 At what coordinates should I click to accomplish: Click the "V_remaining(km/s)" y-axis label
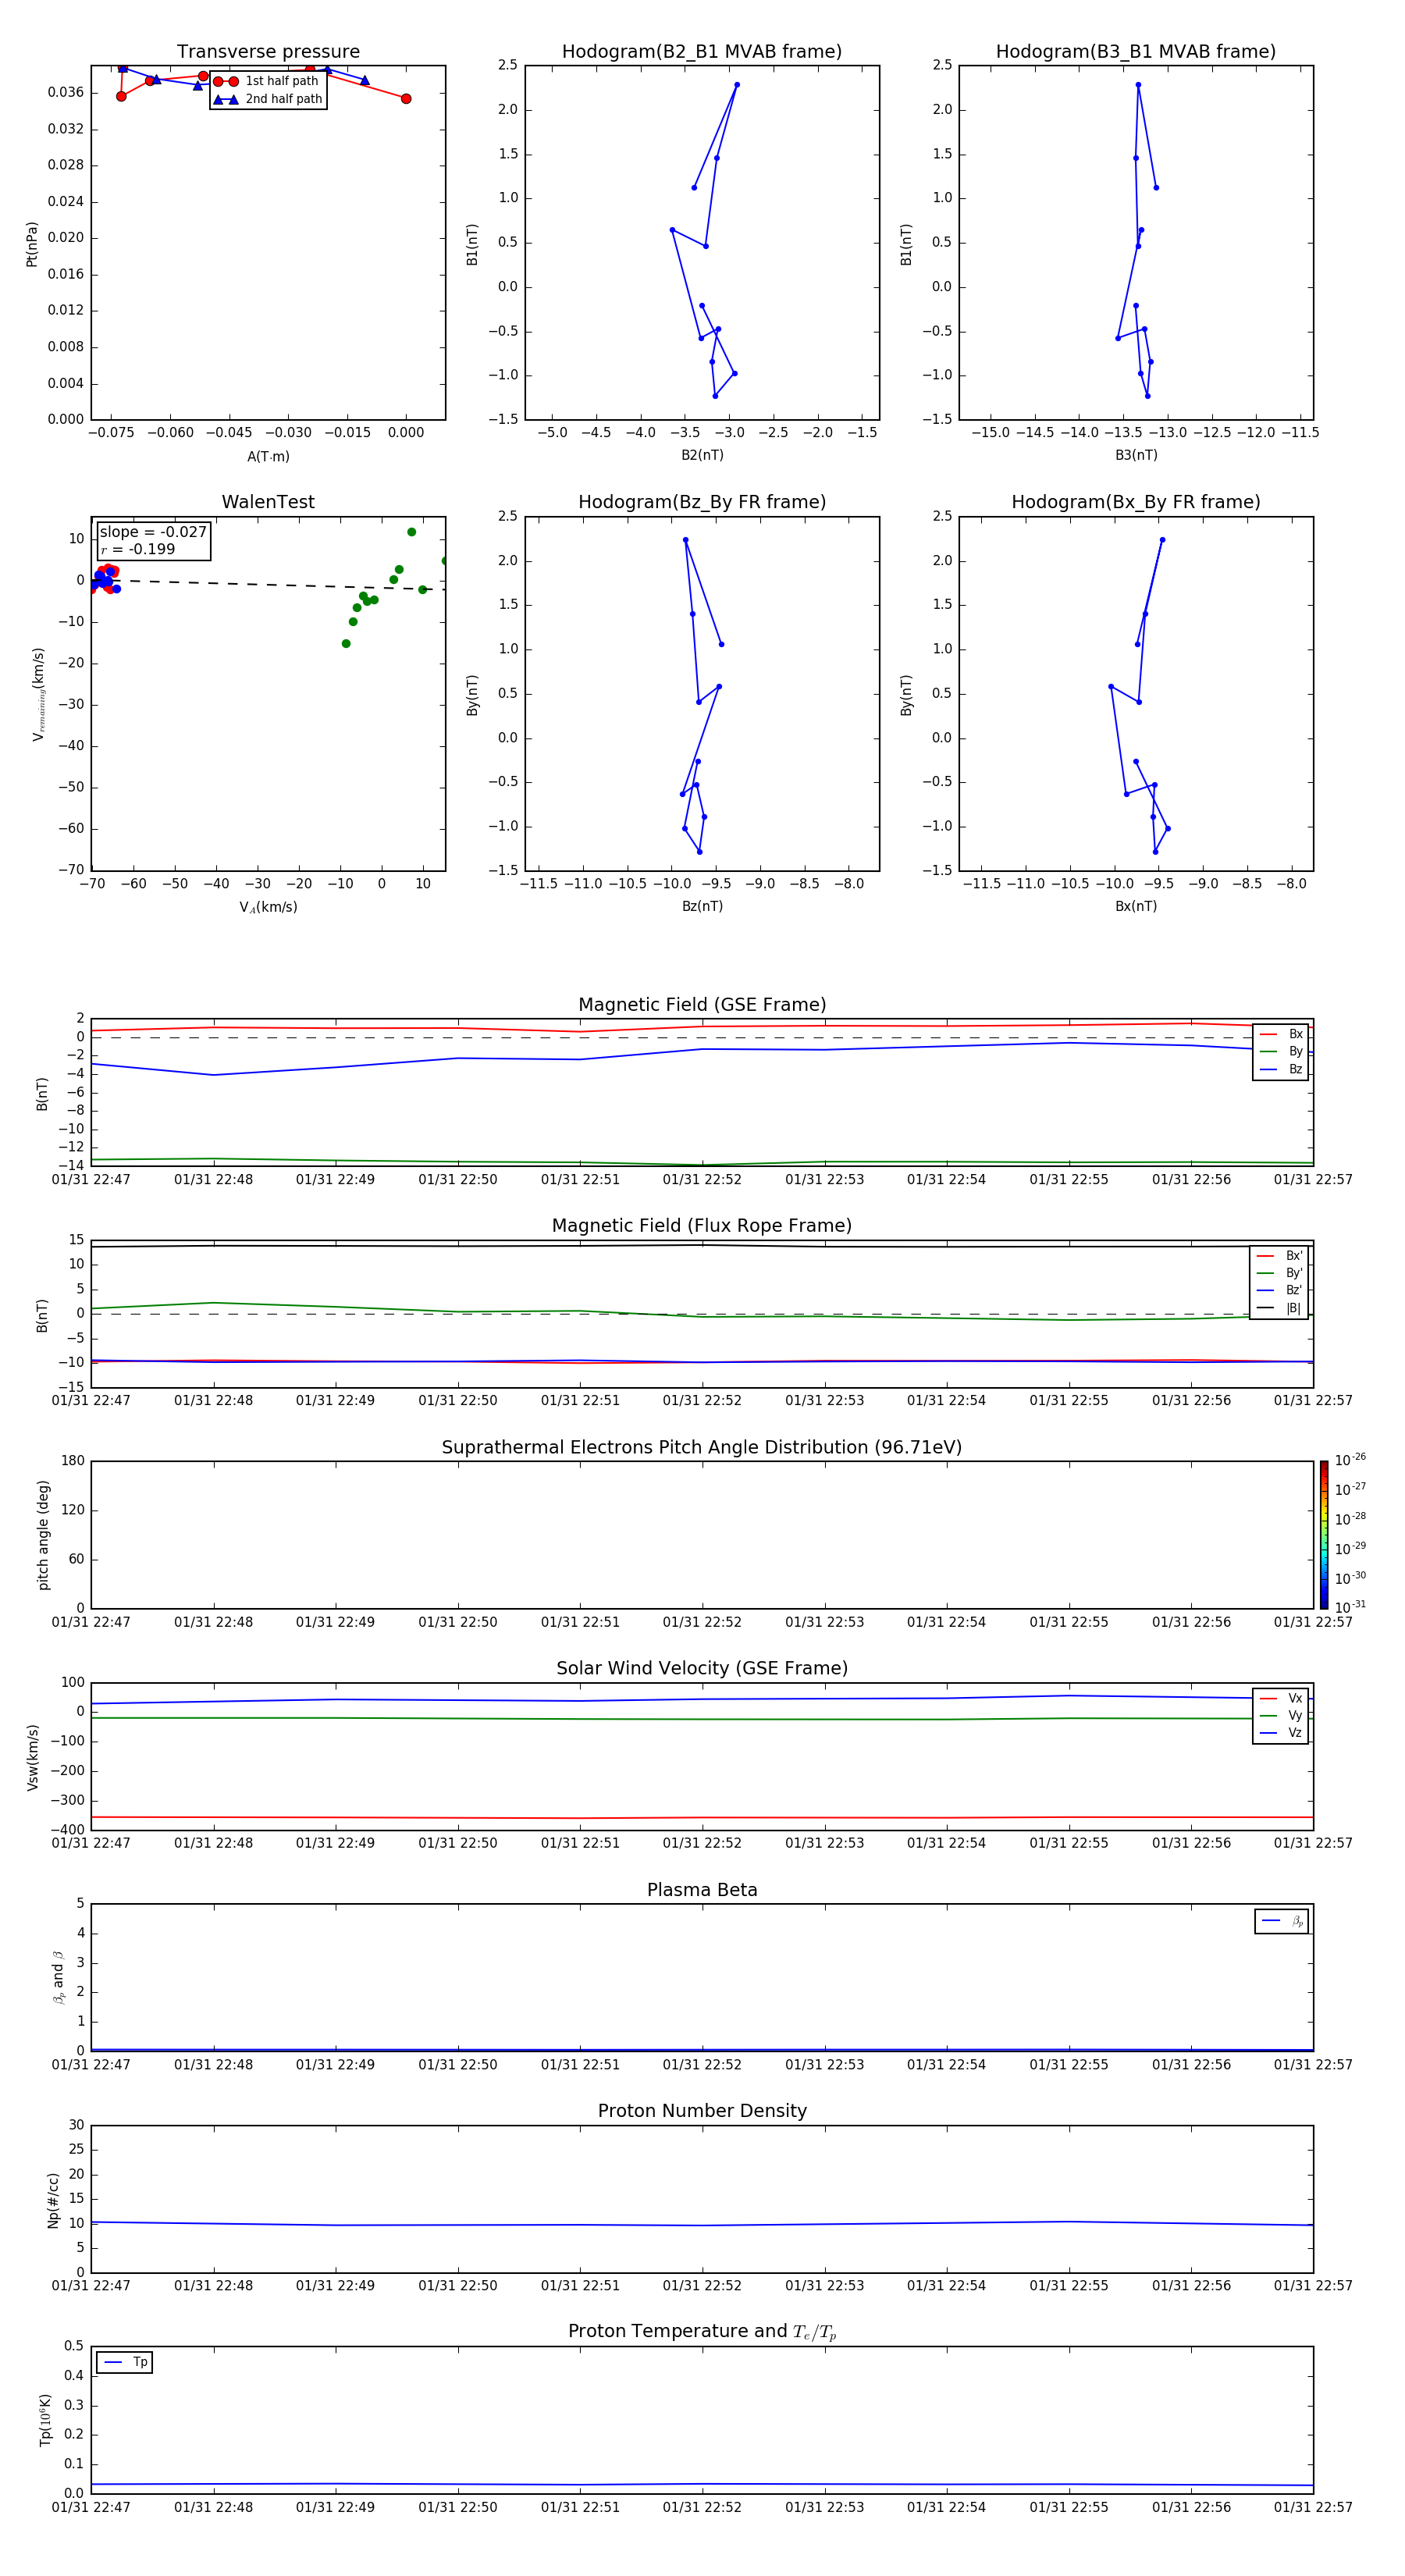[38, 694]
